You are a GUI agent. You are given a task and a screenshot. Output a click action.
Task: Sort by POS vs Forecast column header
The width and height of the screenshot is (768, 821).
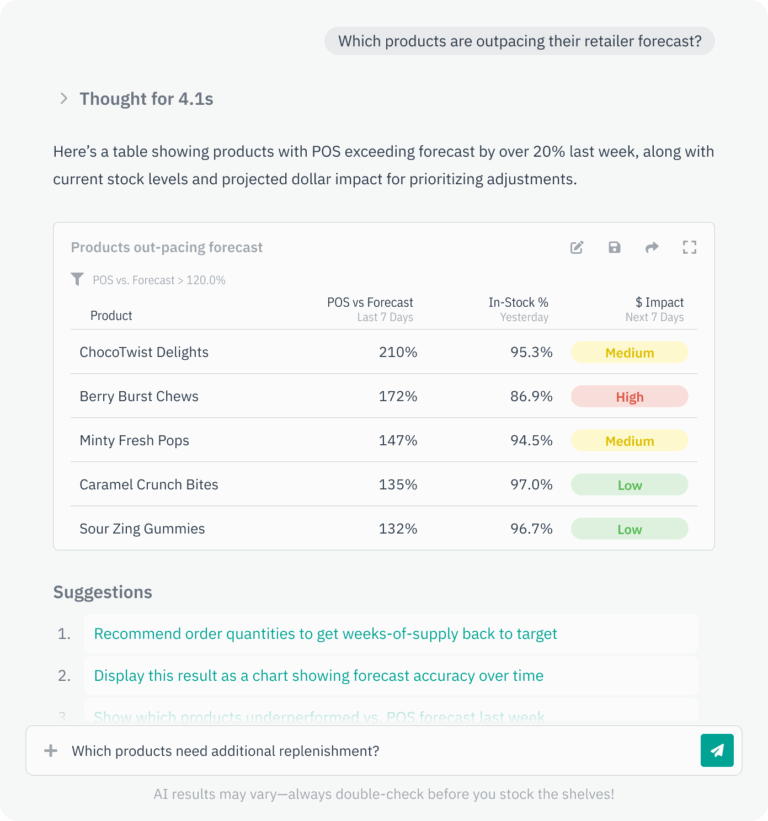pyautogui.click(x=370, y=303)
